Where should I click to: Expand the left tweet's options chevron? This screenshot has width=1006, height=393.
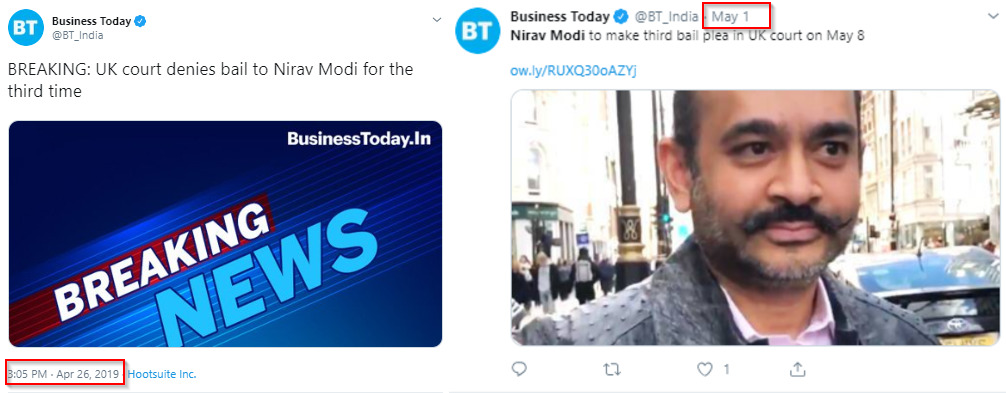pyautogui.click(x=437, y=20)
